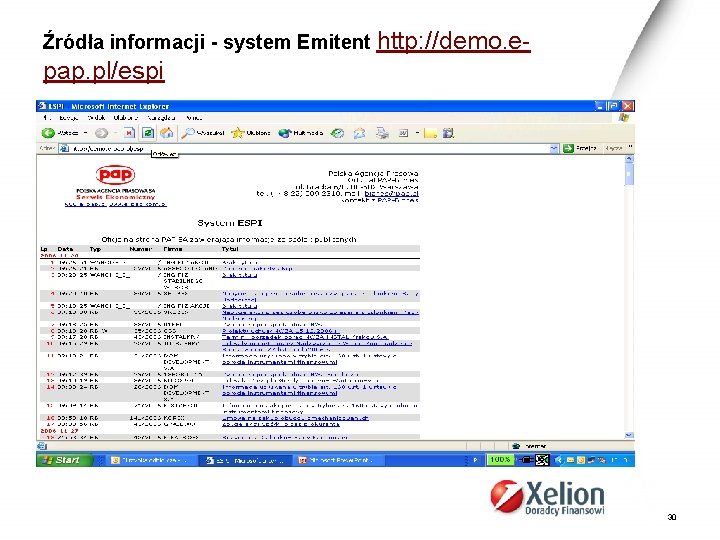
Task: Click the red Stop loading icon
Action: pyautogui.click(x=129, y=133)
